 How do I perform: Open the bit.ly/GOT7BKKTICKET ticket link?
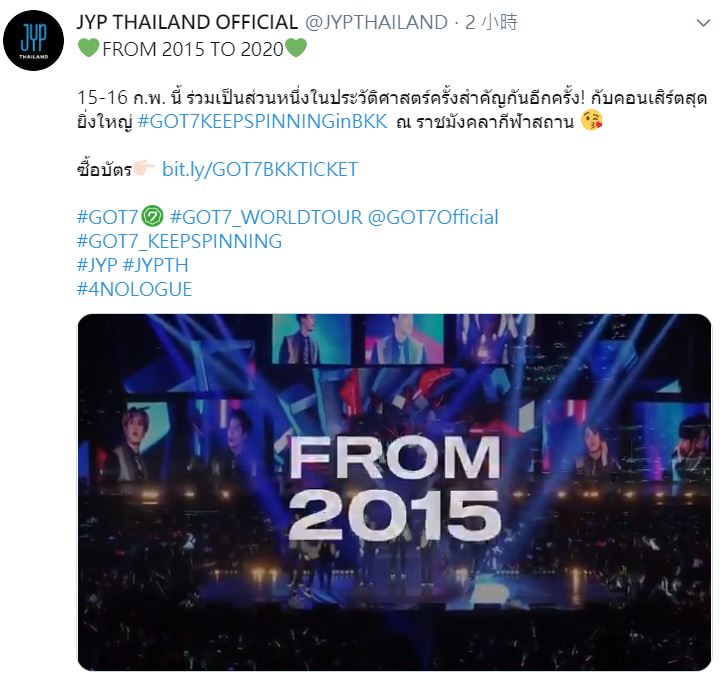(x=260, y=169)
